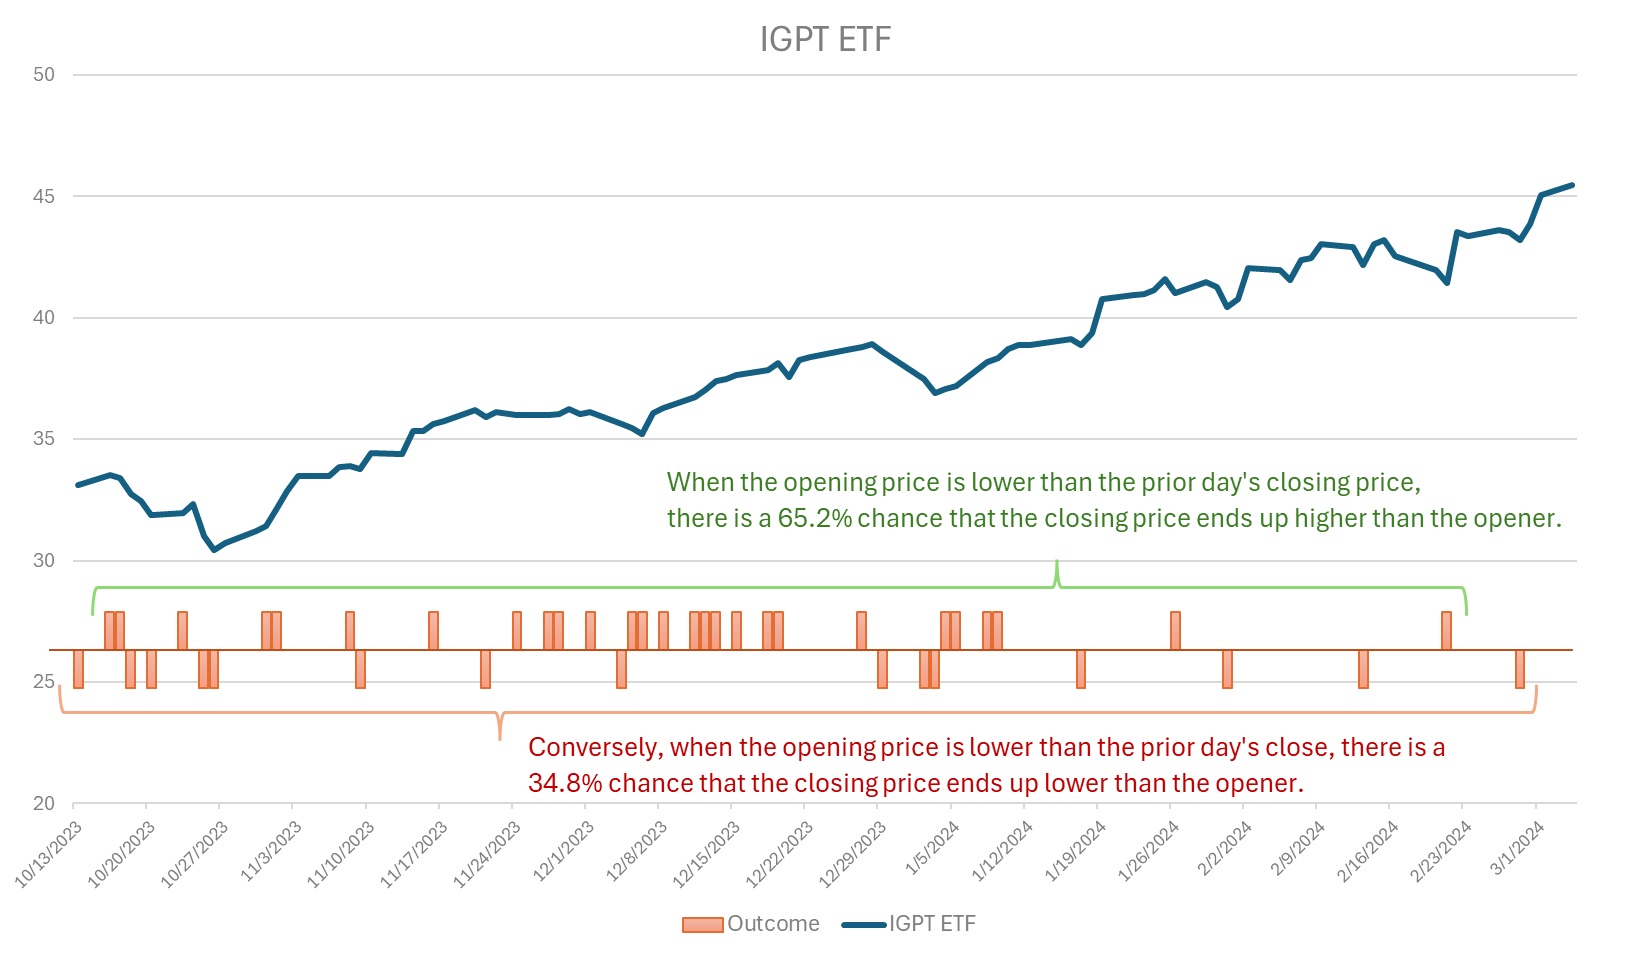
Task: Select the 11/17/2023 date axis label
Action: [x=414, y=853]
